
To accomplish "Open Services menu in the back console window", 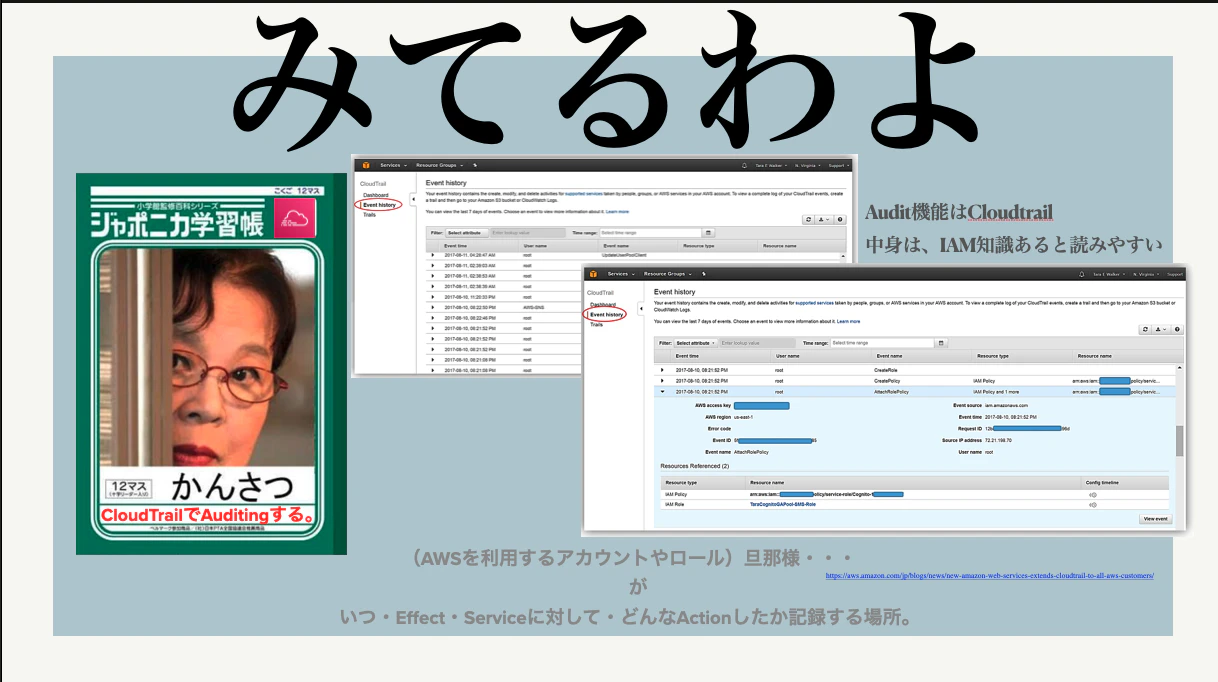I will tap(393, 165).
